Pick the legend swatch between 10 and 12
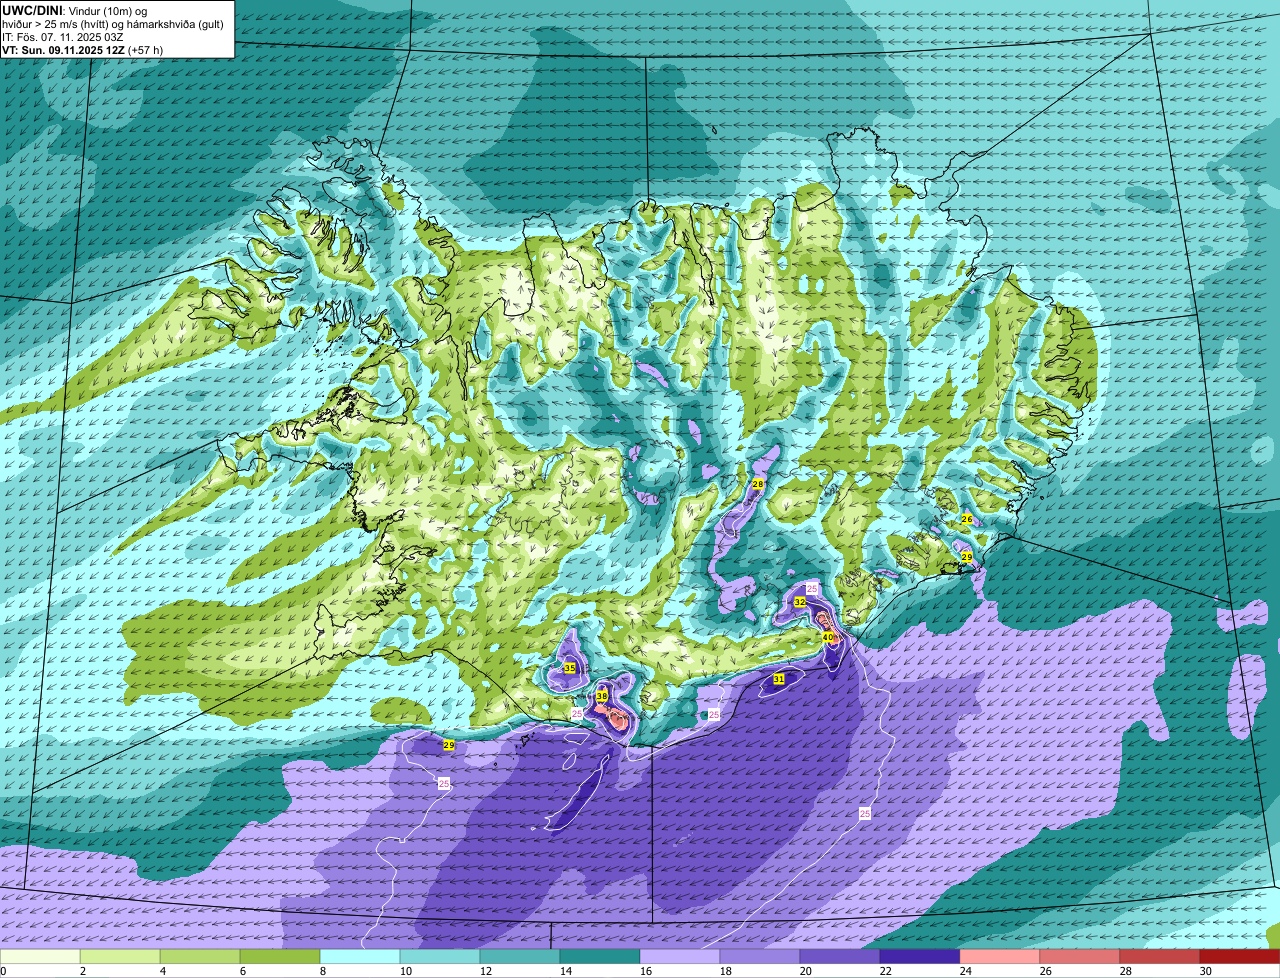This screenshot has height=978, width=1280. [440, 957]
